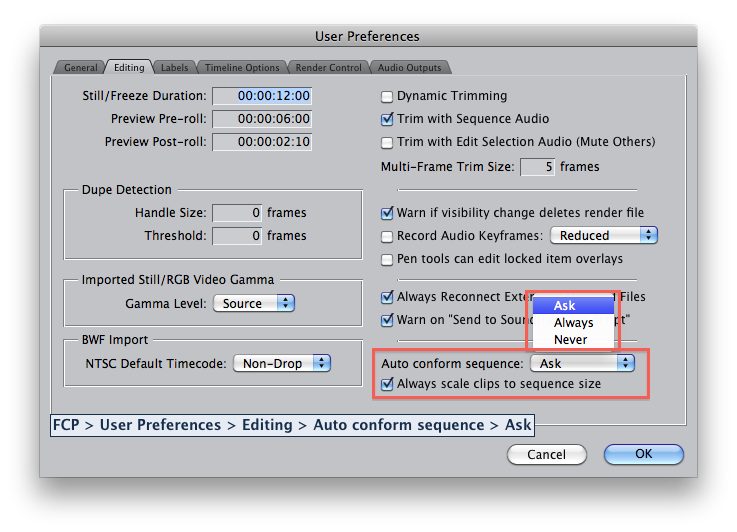Toggle Warn if visibility change deletes render file

pyautogui.click(x=387, y=213)
